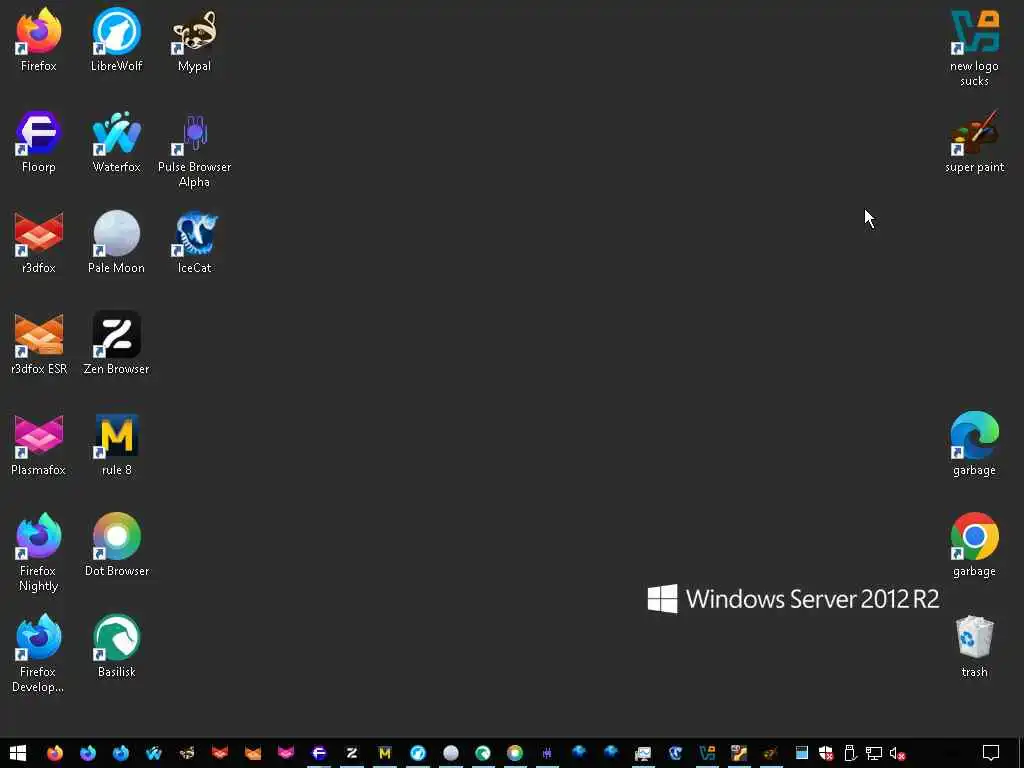Viewport: 1024px width, 768px height.
Task: Switch to Zen Browser in the taskbar
Action: pyautogui.click(x=351, y=753)
